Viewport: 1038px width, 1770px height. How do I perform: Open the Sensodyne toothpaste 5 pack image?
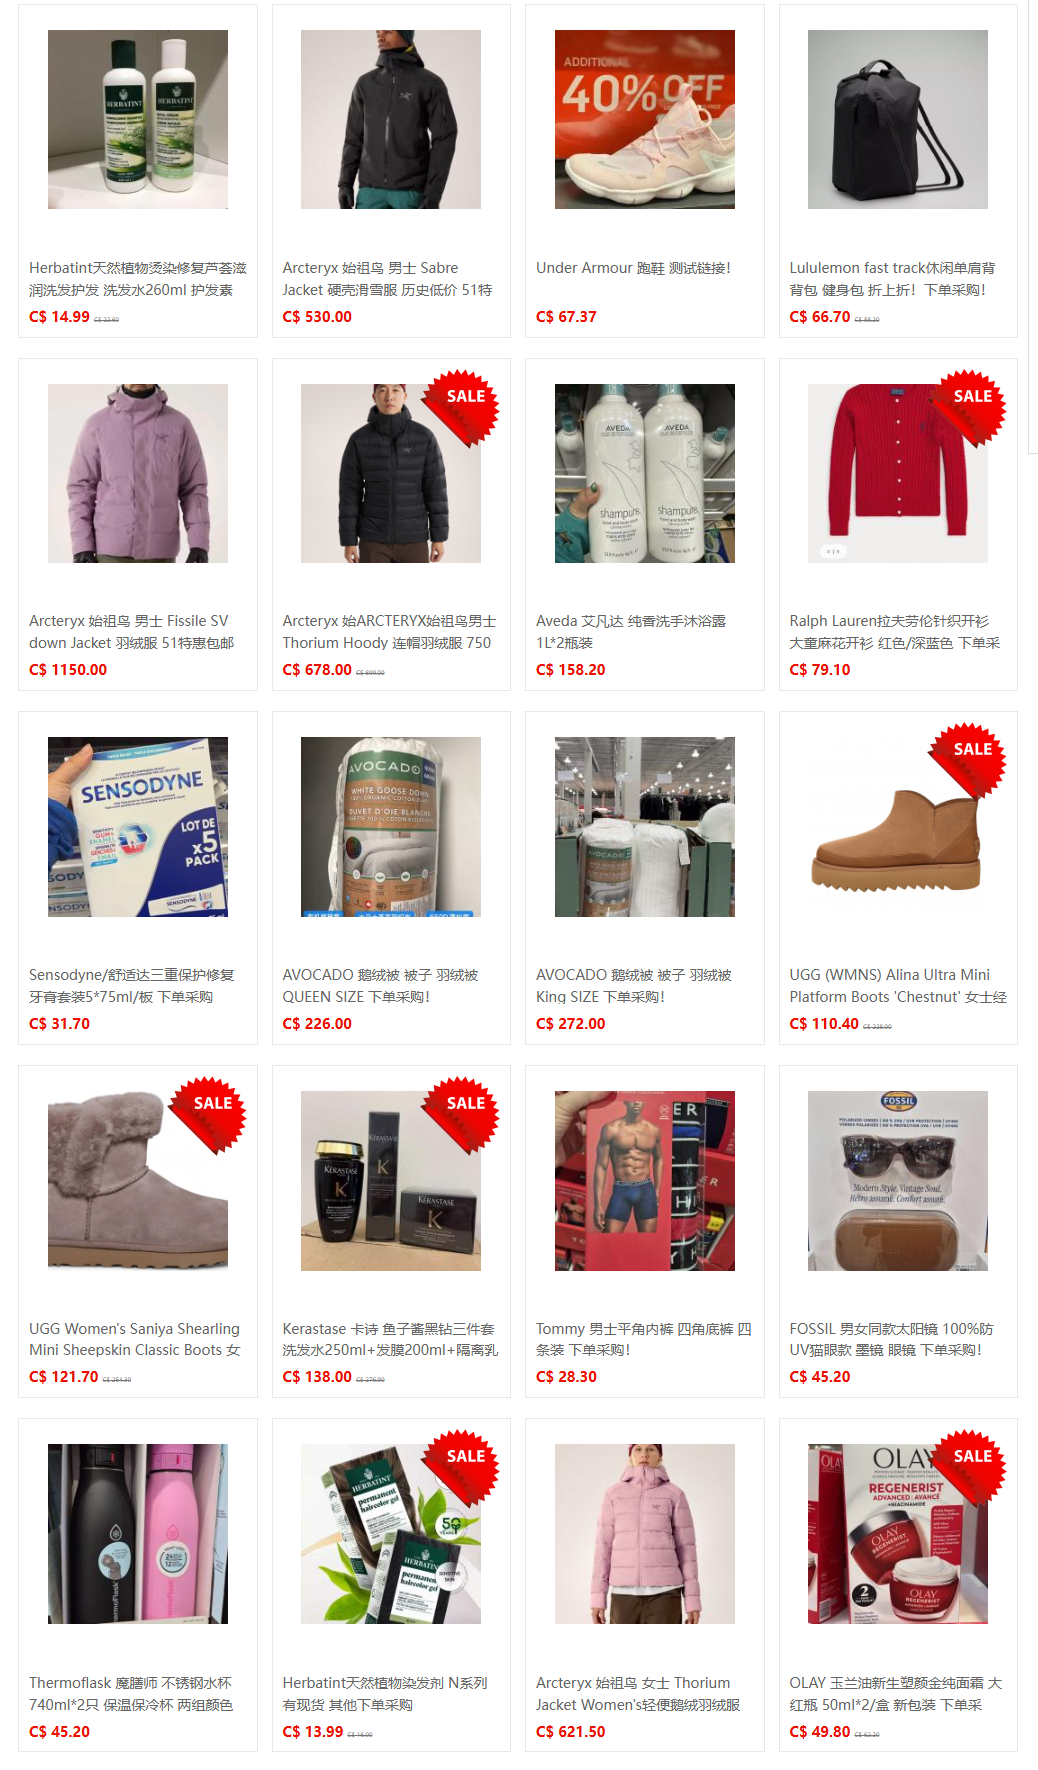pos(138,827)
